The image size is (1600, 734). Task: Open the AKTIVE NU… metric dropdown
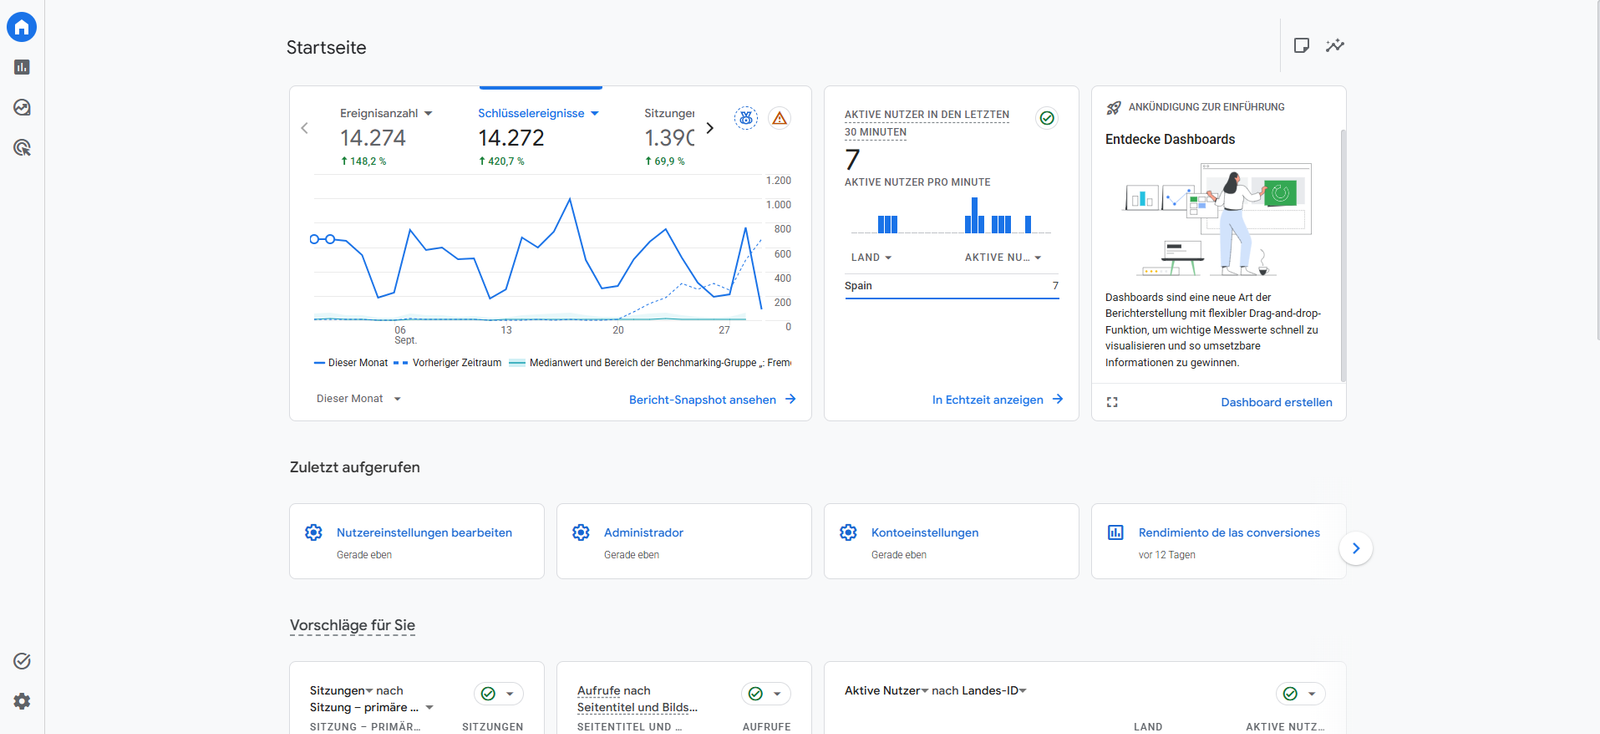coord(1003,257)
